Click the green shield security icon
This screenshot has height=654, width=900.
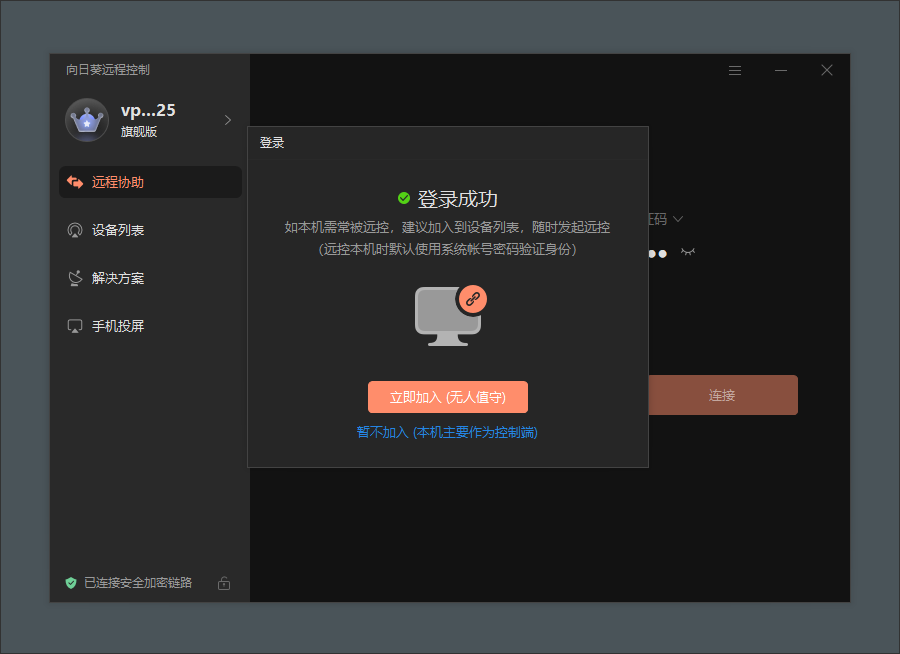click(x=71, y=583)
